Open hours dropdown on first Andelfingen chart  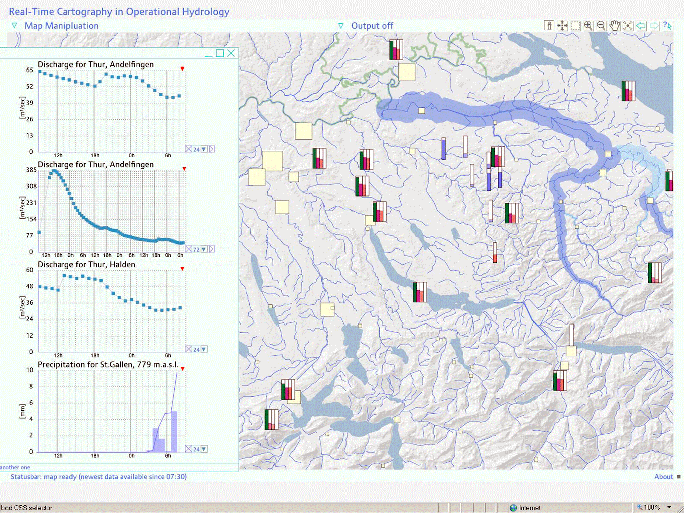click(x=204, y=149)
